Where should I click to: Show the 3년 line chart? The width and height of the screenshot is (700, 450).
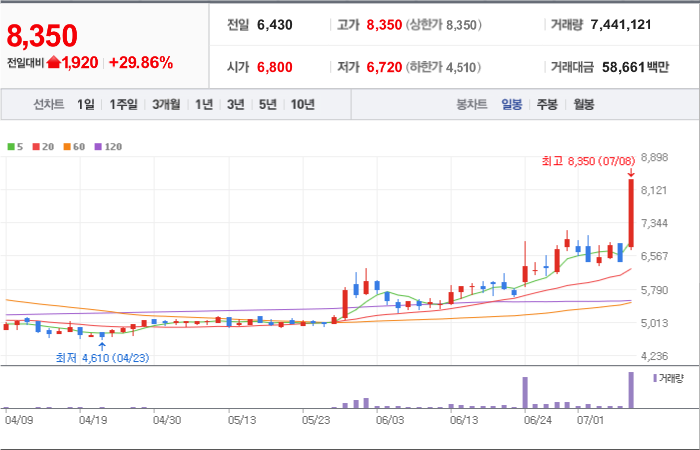(236, 104)
